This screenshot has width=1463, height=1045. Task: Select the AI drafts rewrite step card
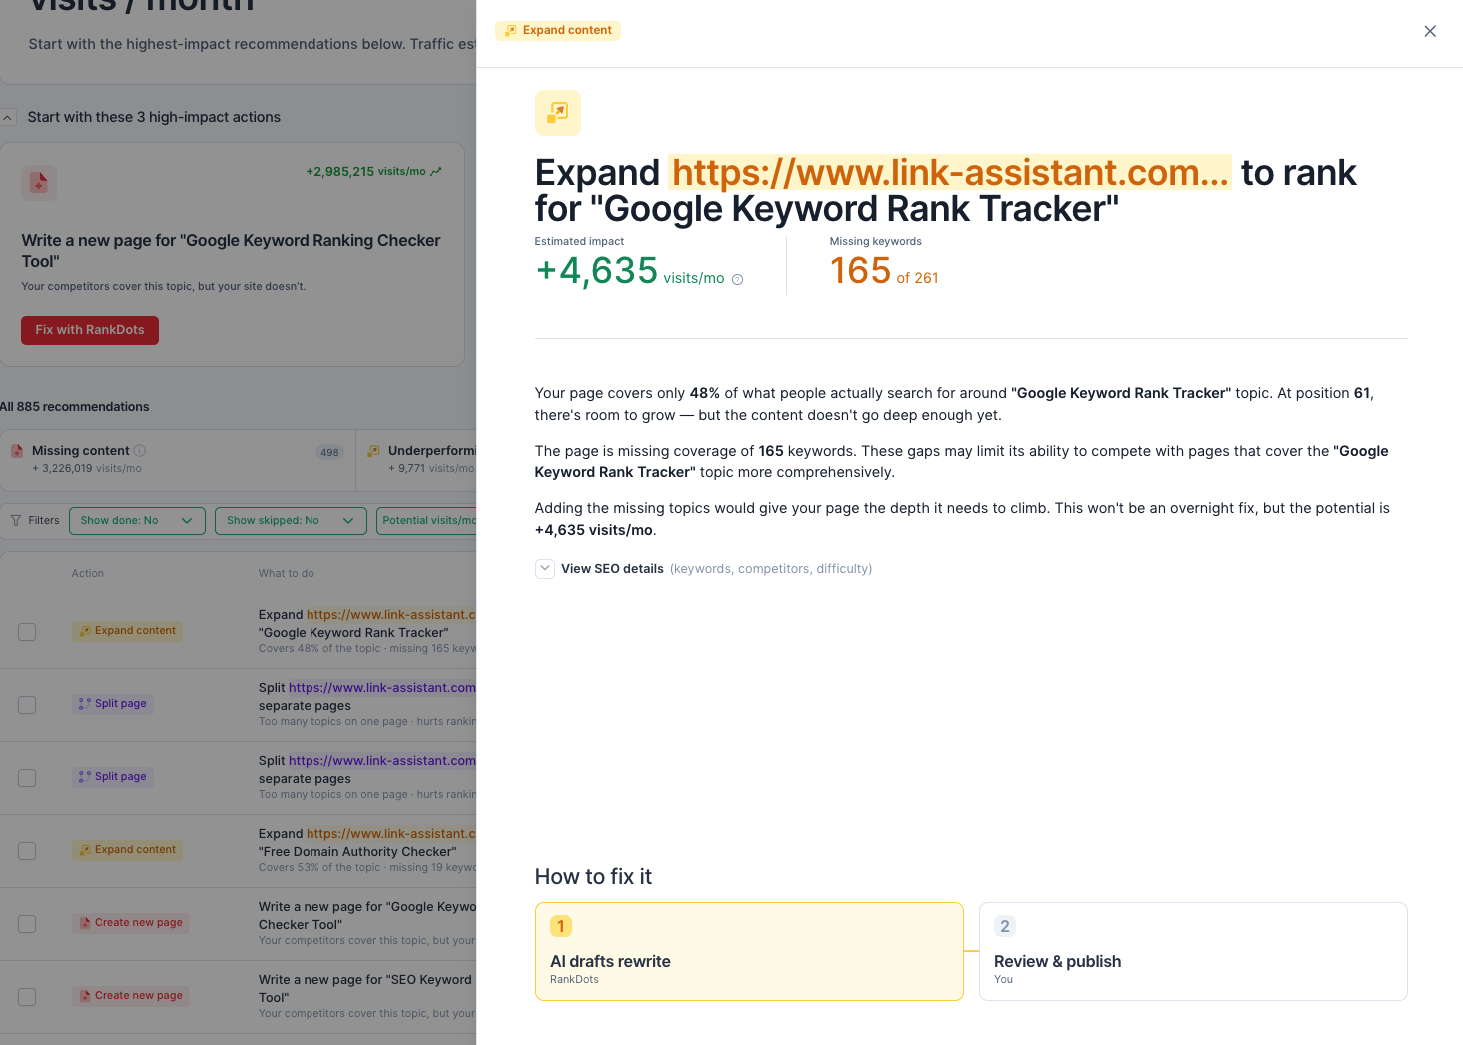click(x=749, y=951)
